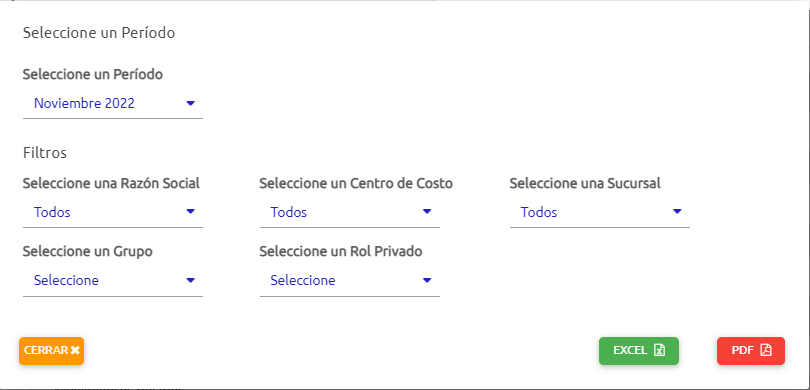The width and height of the screenshot is (810, 390).
Task: Click the PDF file icon
Action: pyautogui.click(x=766, y=350)
